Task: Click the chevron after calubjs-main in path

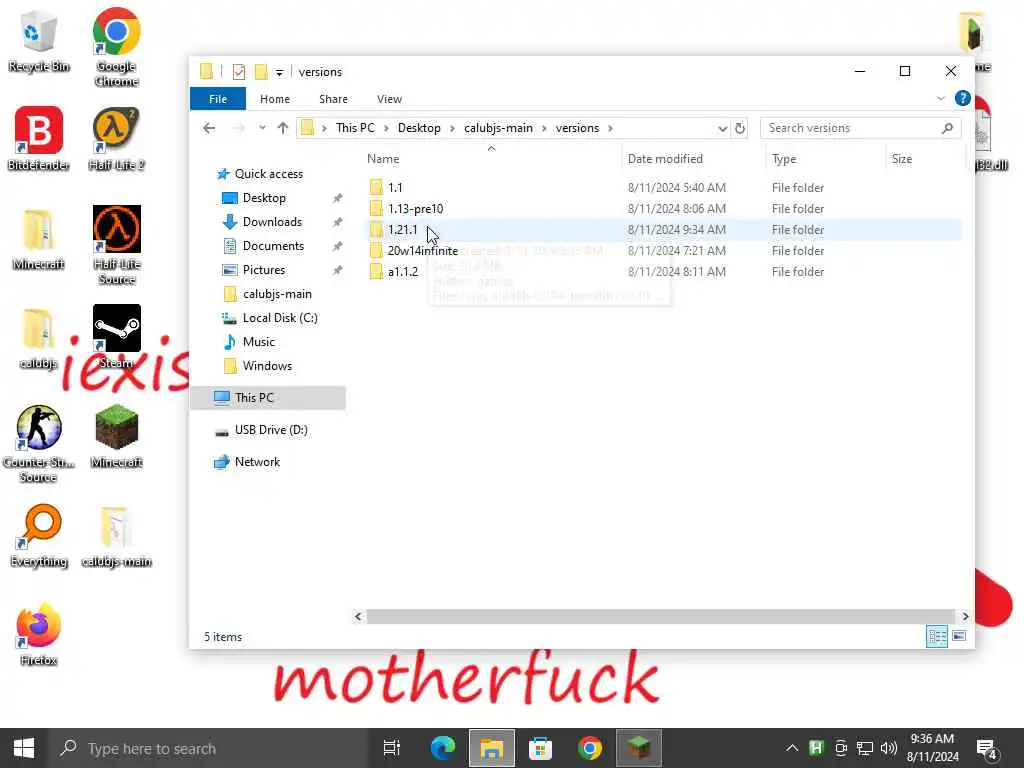Action: tap(544, 128)
